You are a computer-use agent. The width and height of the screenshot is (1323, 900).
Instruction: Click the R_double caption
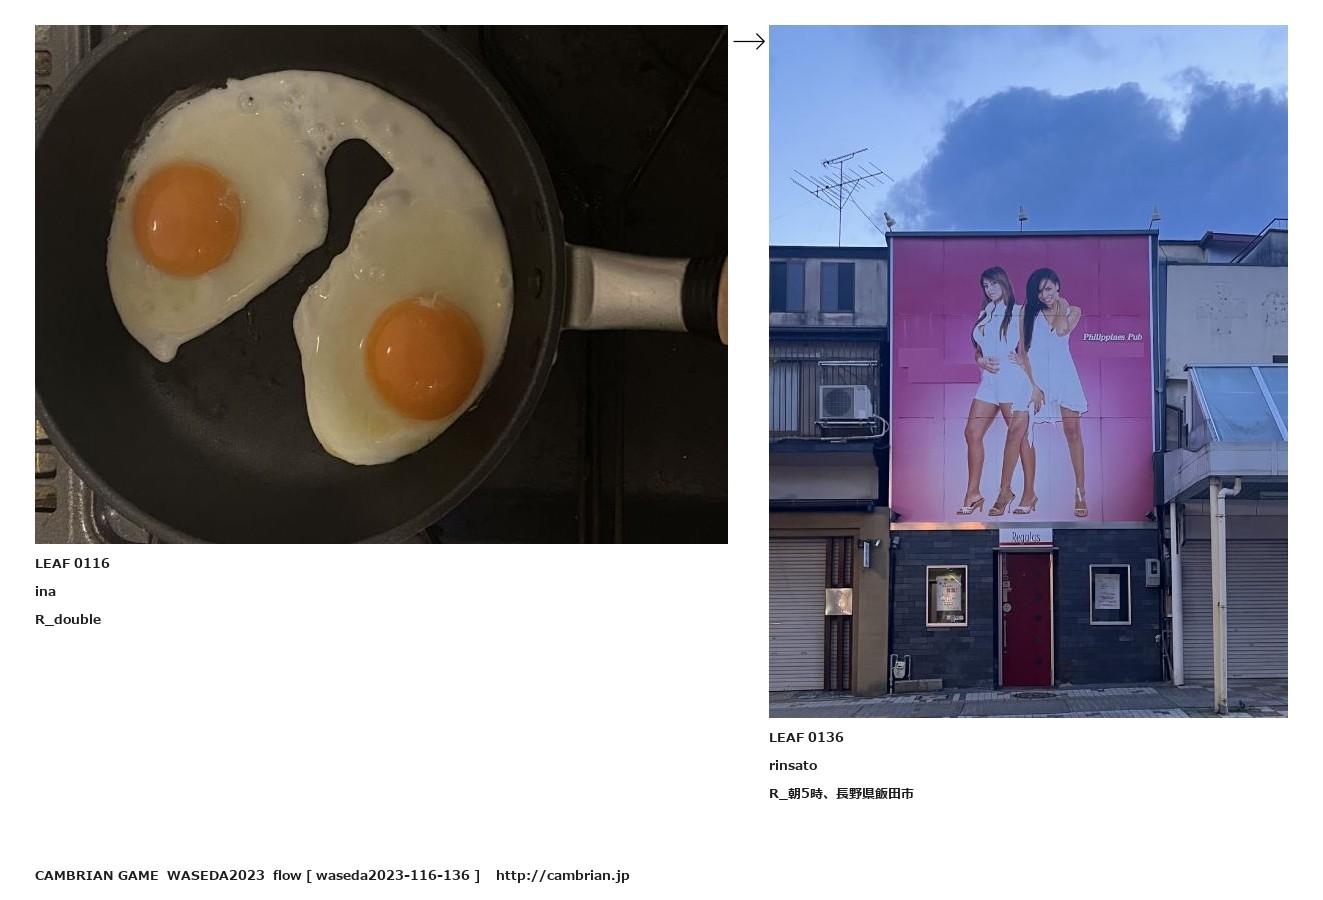click(x=68, y=619)
